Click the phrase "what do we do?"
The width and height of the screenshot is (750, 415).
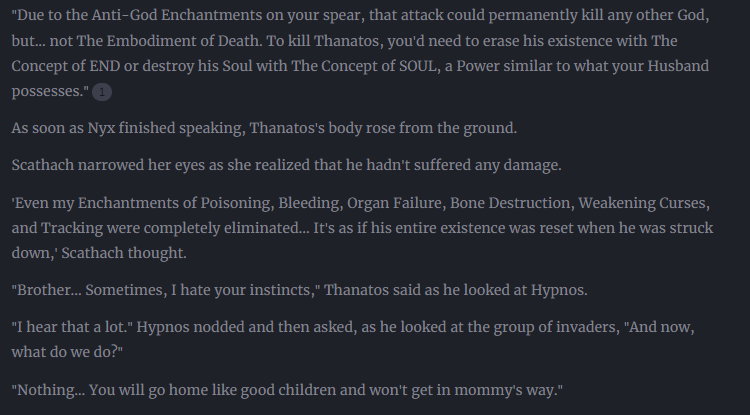pos(65,352)
